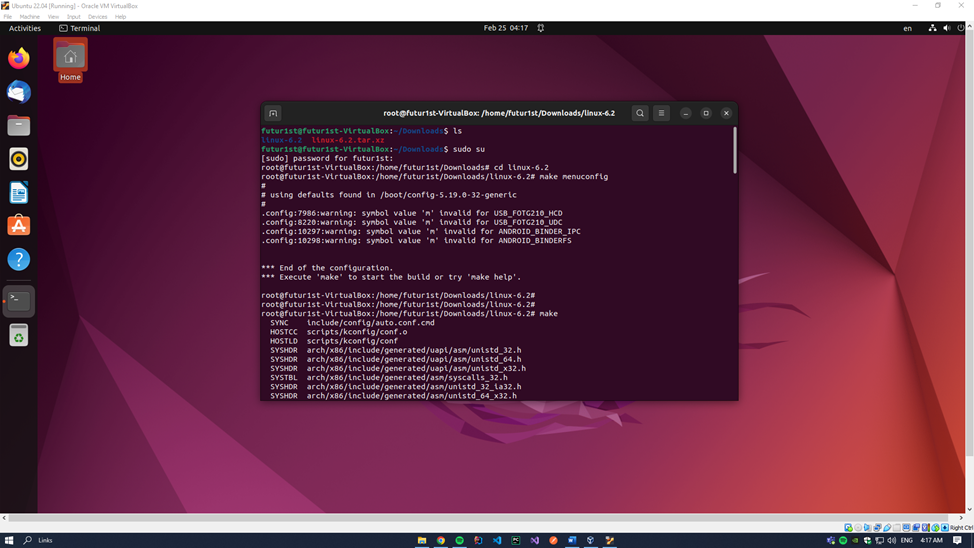Viewport: 974px width, 548px height.
Task: Open the Home folder desktop icon
Action: click(x=70, y=60)
